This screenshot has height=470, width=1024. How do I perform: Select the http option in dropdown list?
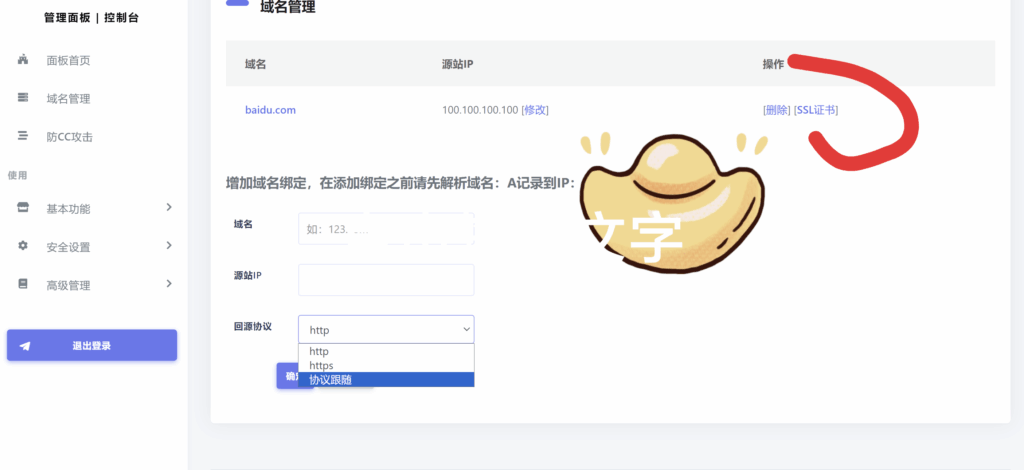[x=386, y=351]
